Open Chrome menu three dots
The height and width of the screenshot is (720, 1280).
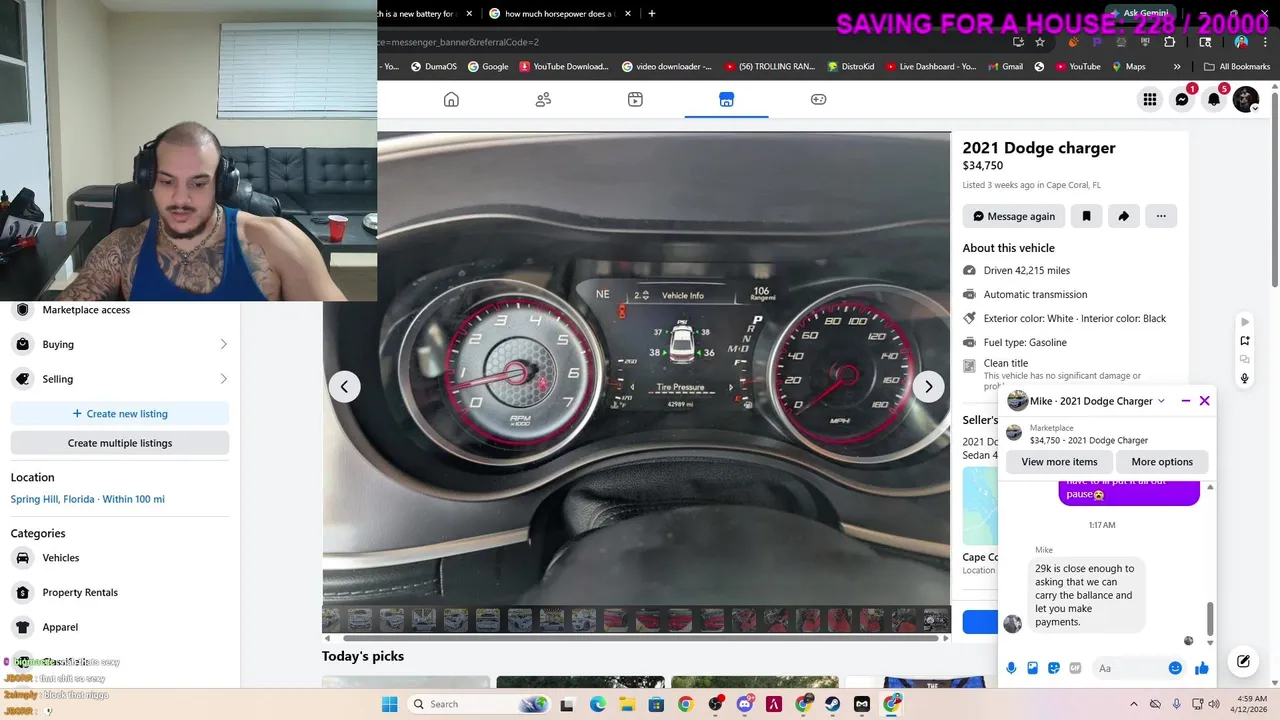[1266, 42]
